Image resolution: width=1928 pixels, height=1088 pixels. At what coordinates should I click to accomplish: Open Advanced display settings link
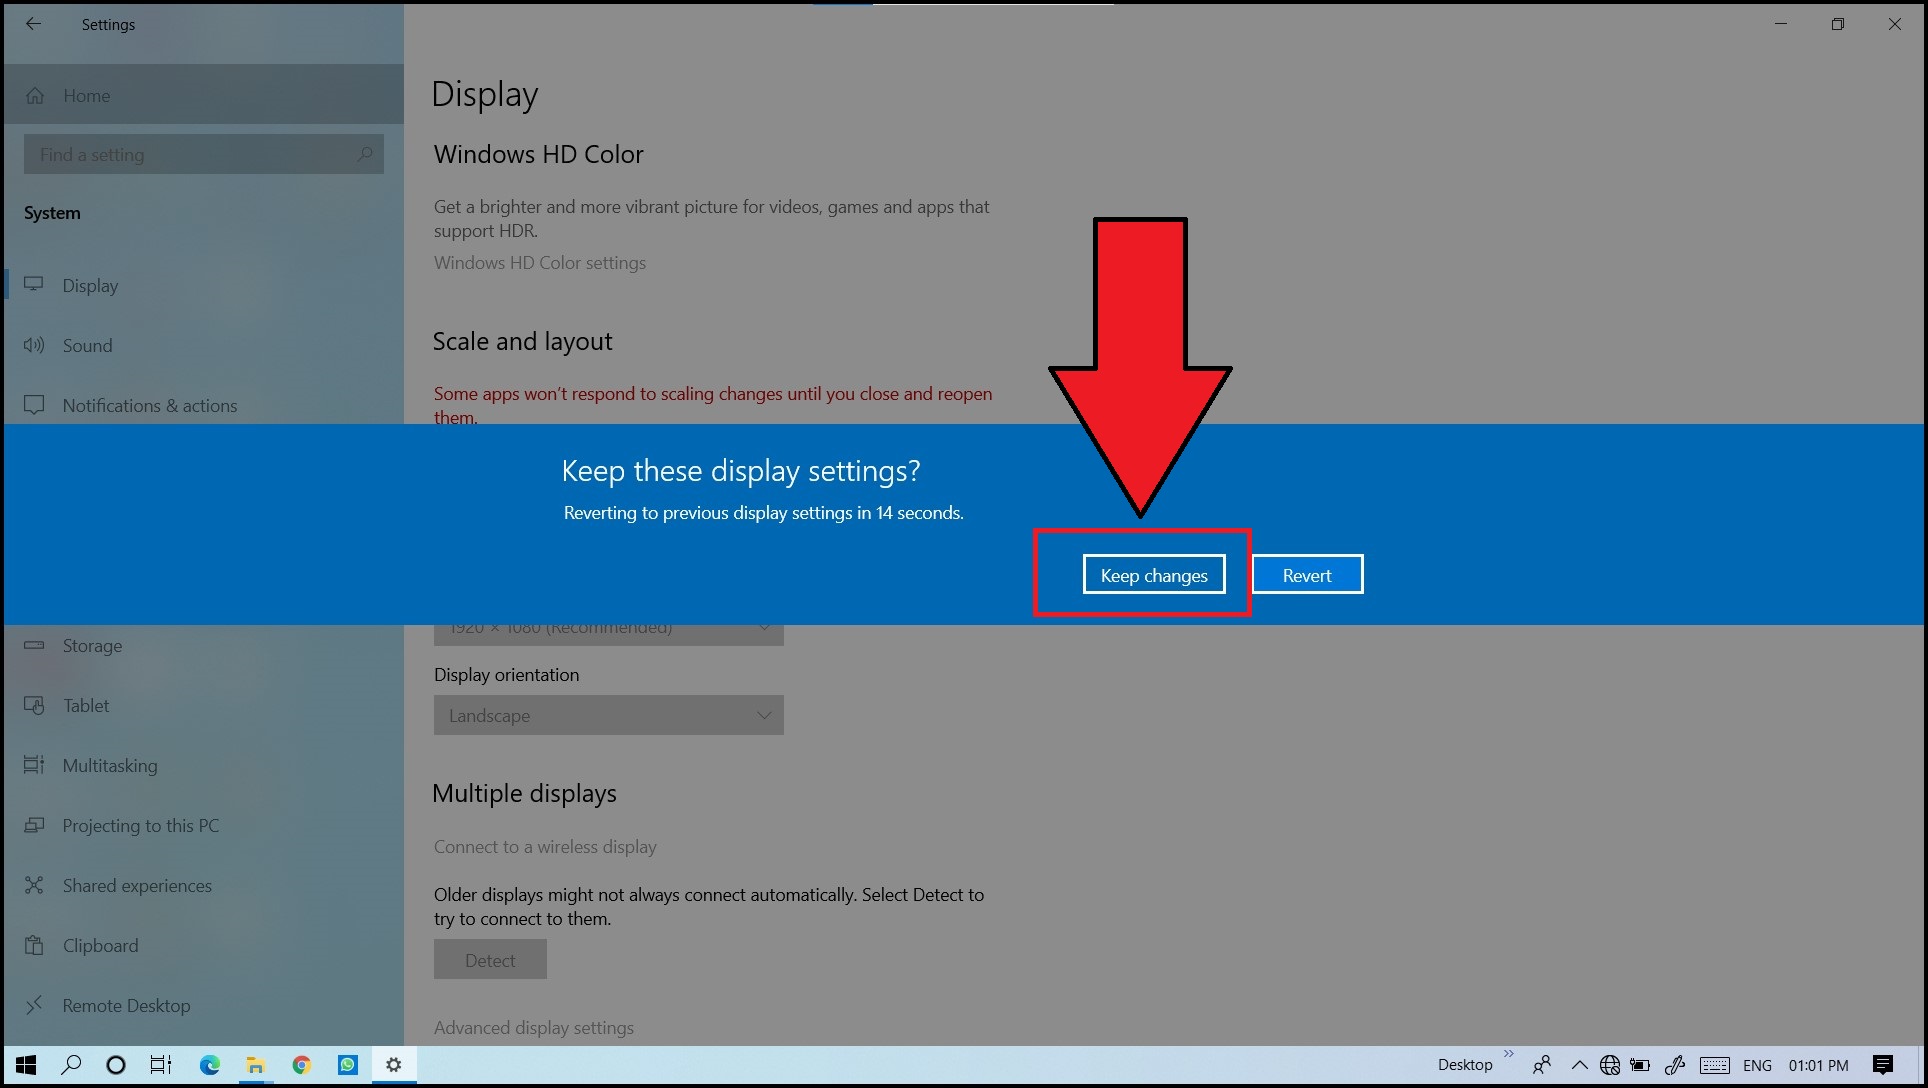point(533,1028)
